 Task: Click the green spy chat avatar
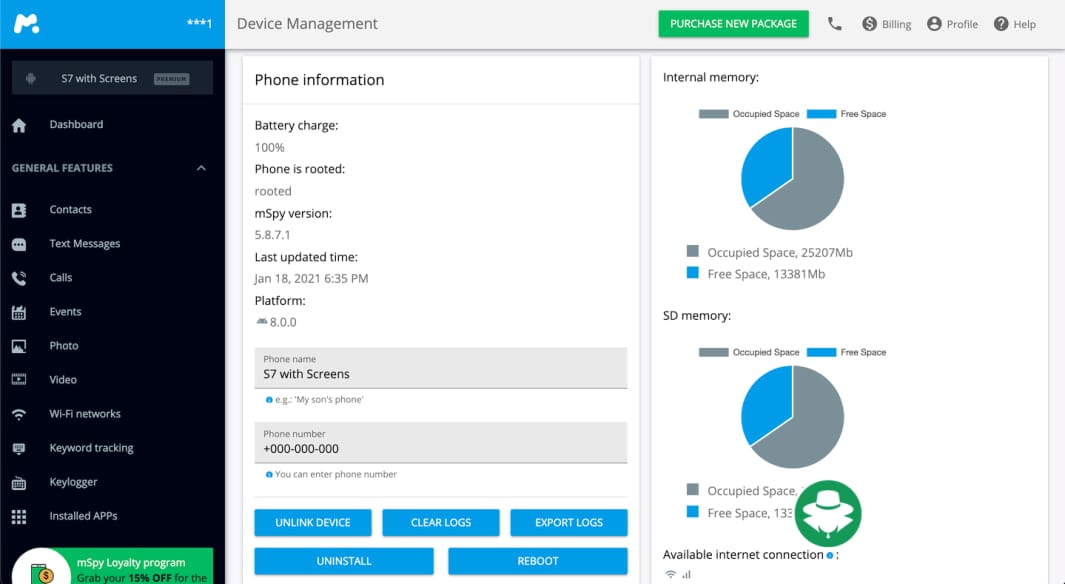[x=828, y=513]
